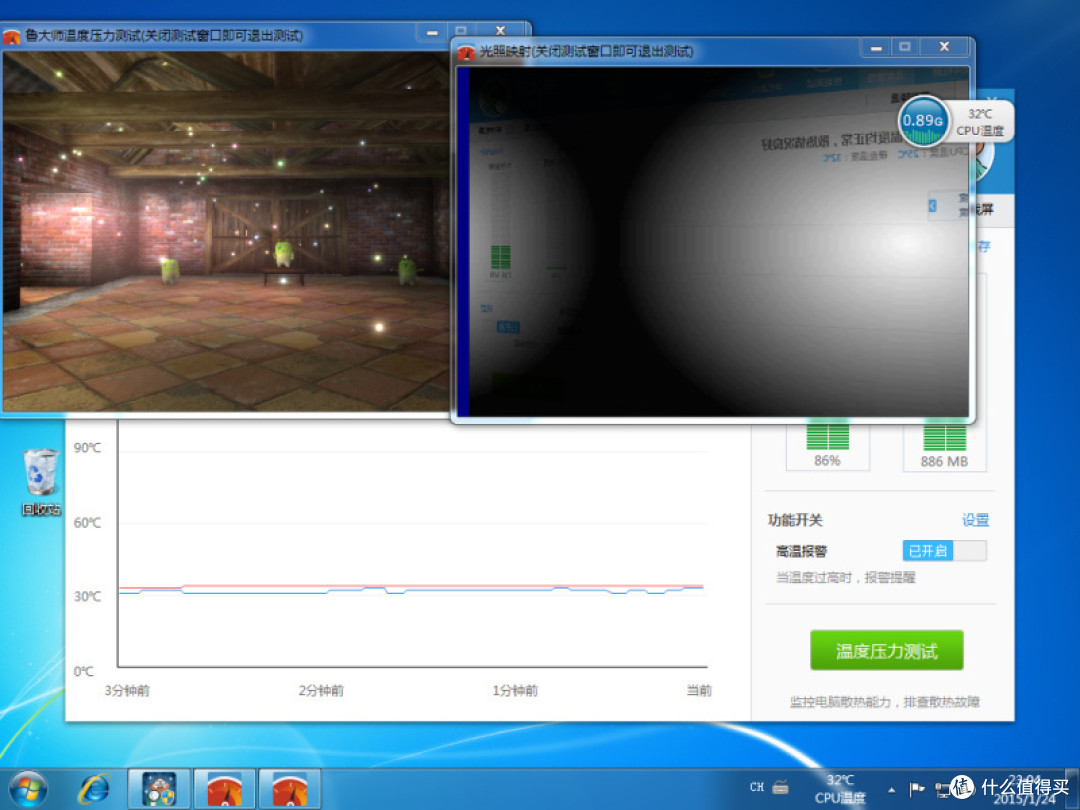Screen dimensions: 1080x810
Task: Open the 设置 link beside 功能开关
Action: (x=975, y=520)
